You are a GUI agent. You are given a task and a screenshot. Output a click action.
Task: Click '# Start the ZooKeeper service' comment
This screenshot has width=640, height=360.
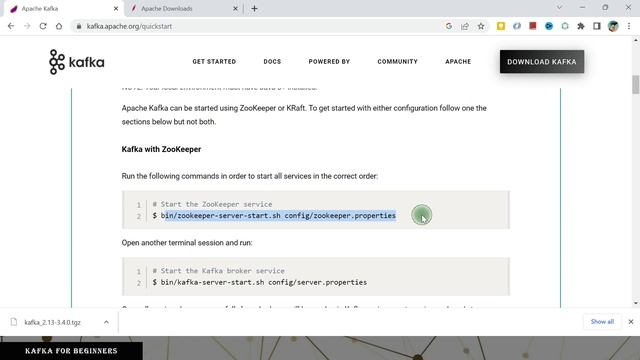(212, 204)
